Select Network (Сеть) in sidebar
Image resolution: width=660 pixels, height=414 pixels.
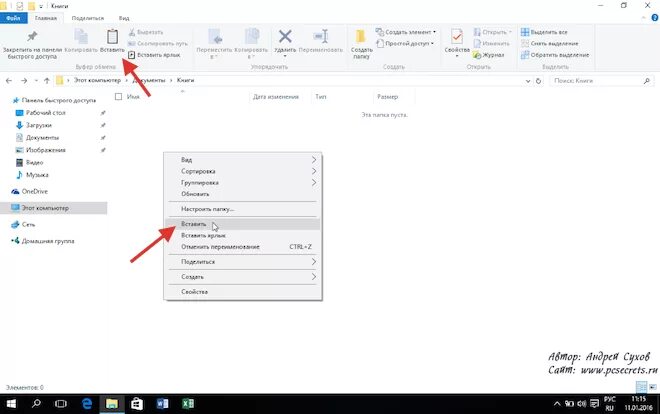coord(24,225)
